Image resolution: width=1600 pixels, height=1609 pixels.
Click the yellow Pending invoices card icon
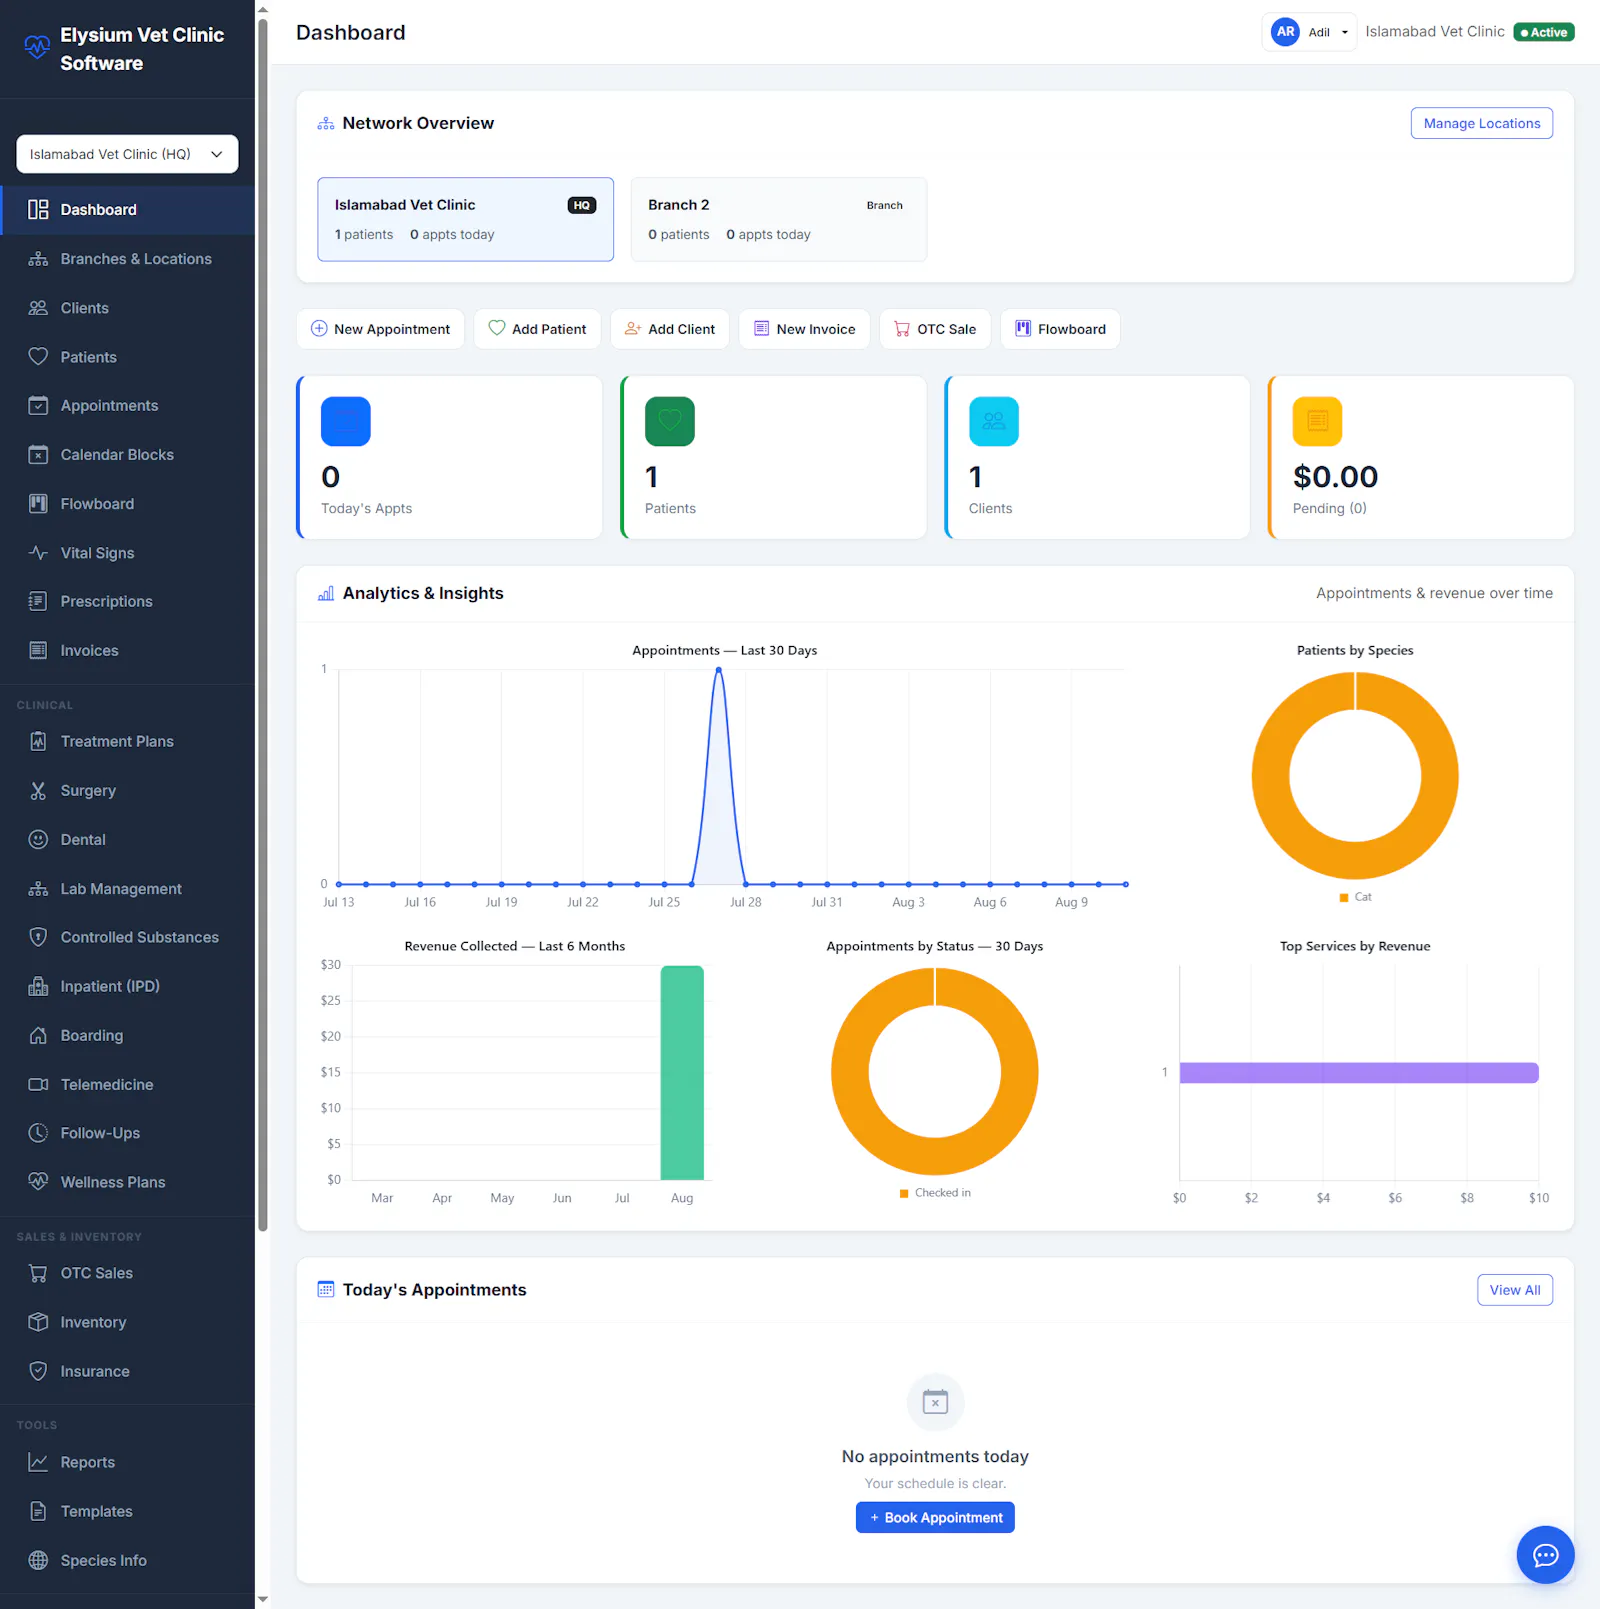click(1317, 421)
